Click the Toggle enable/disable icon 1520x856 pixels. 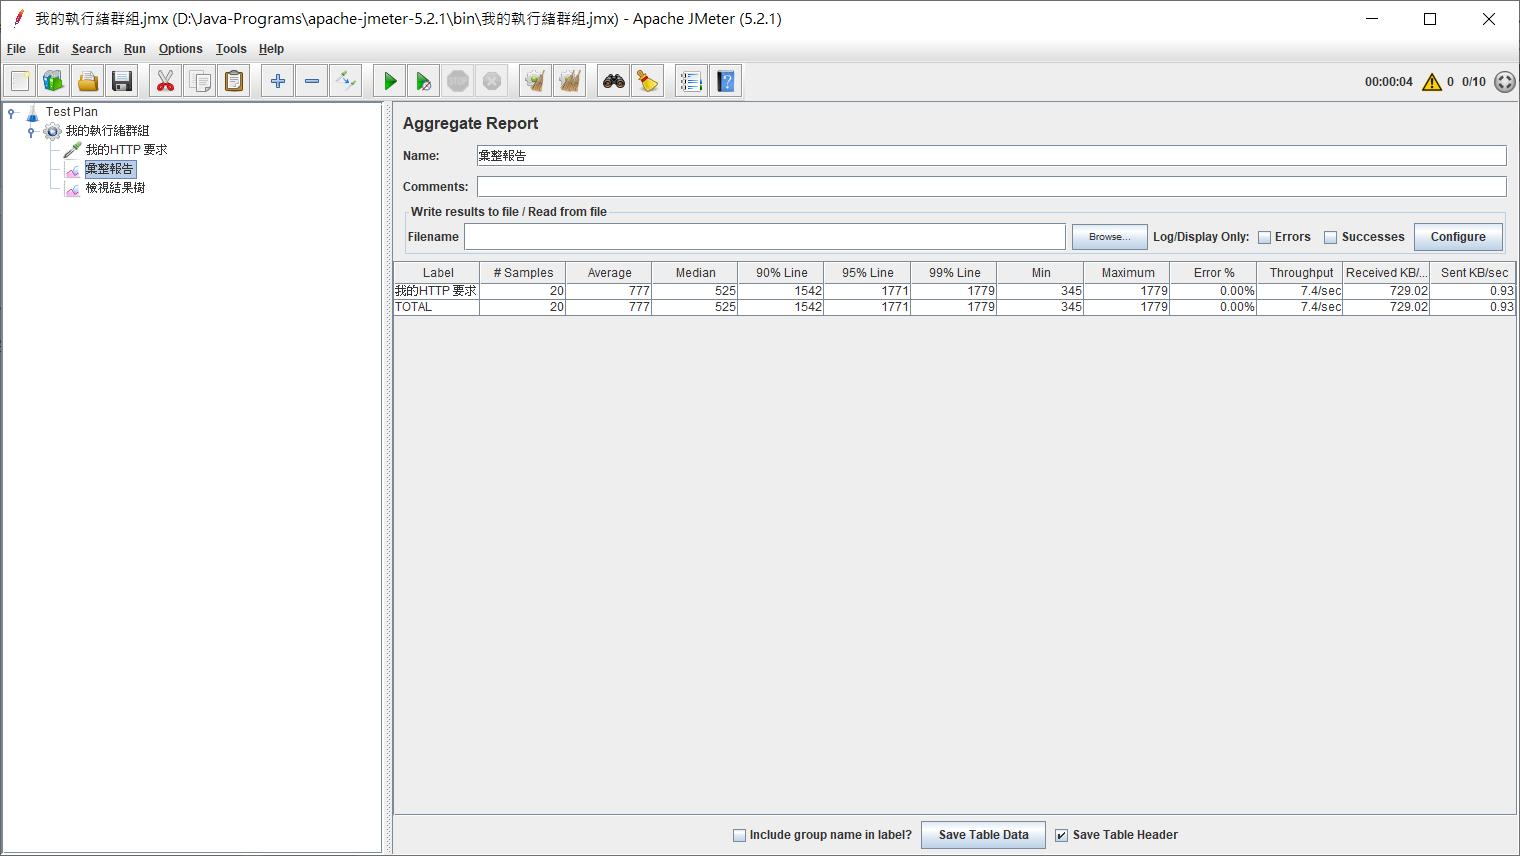point(346,81)
